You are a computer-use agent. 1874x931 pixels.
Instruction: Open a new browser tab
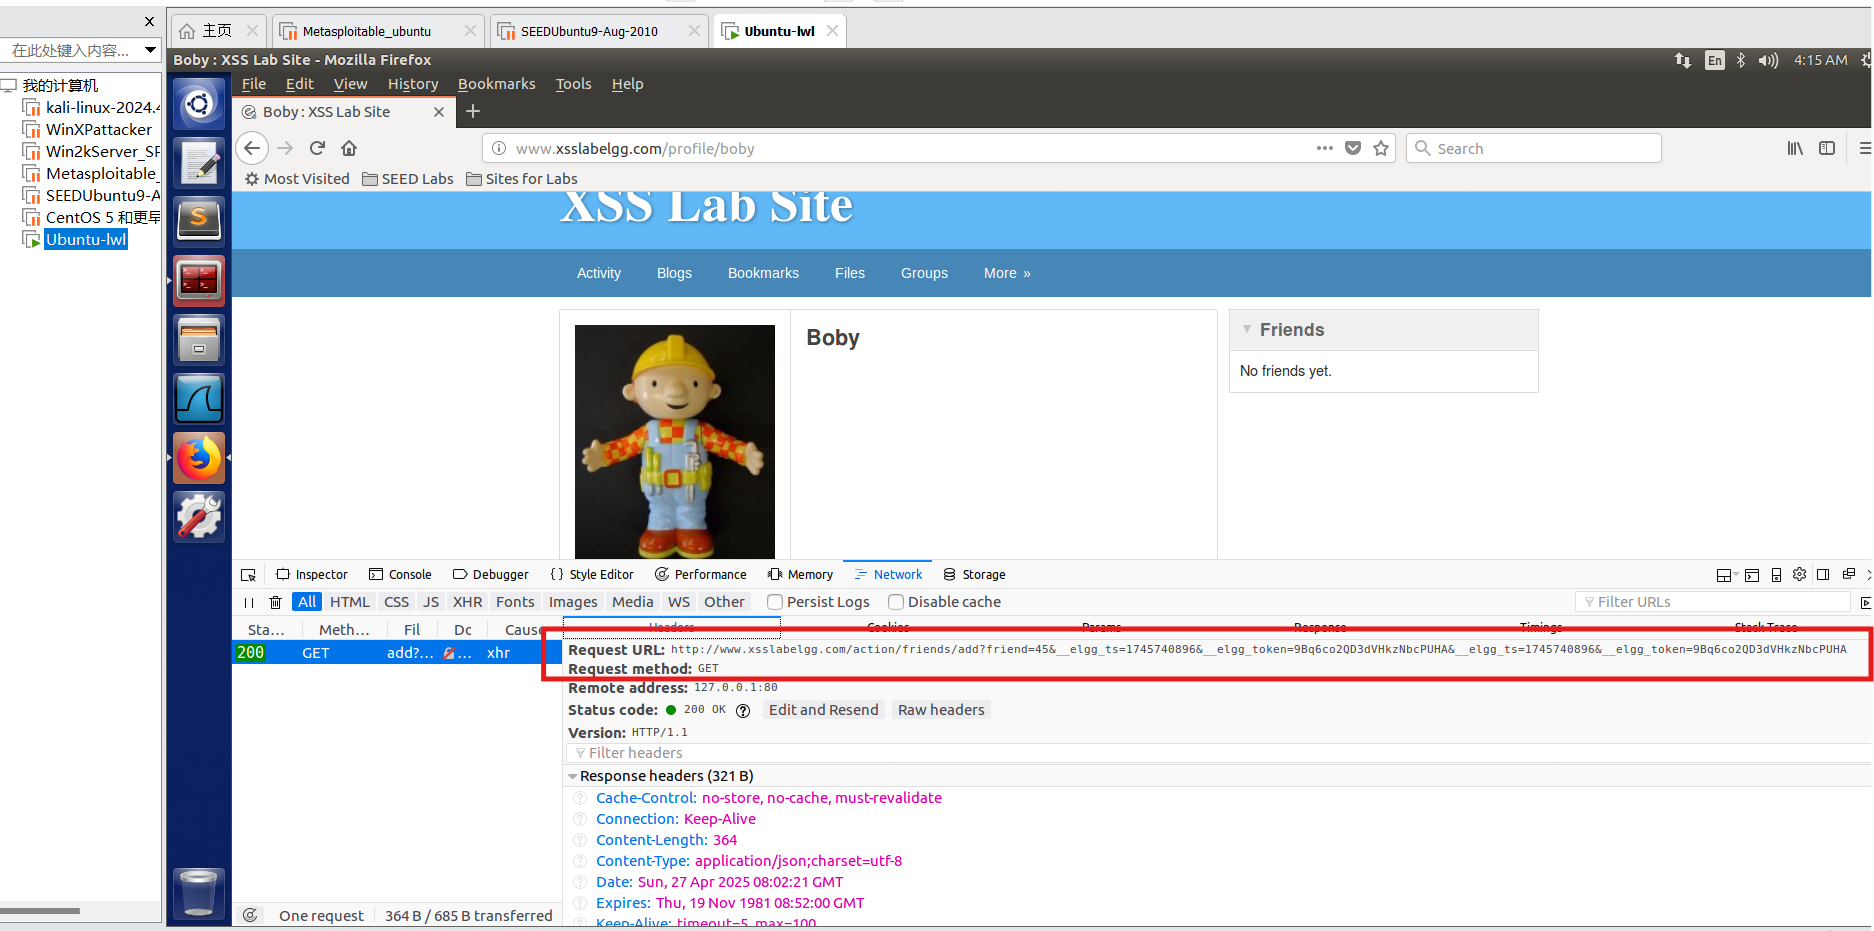click(473, 112)
